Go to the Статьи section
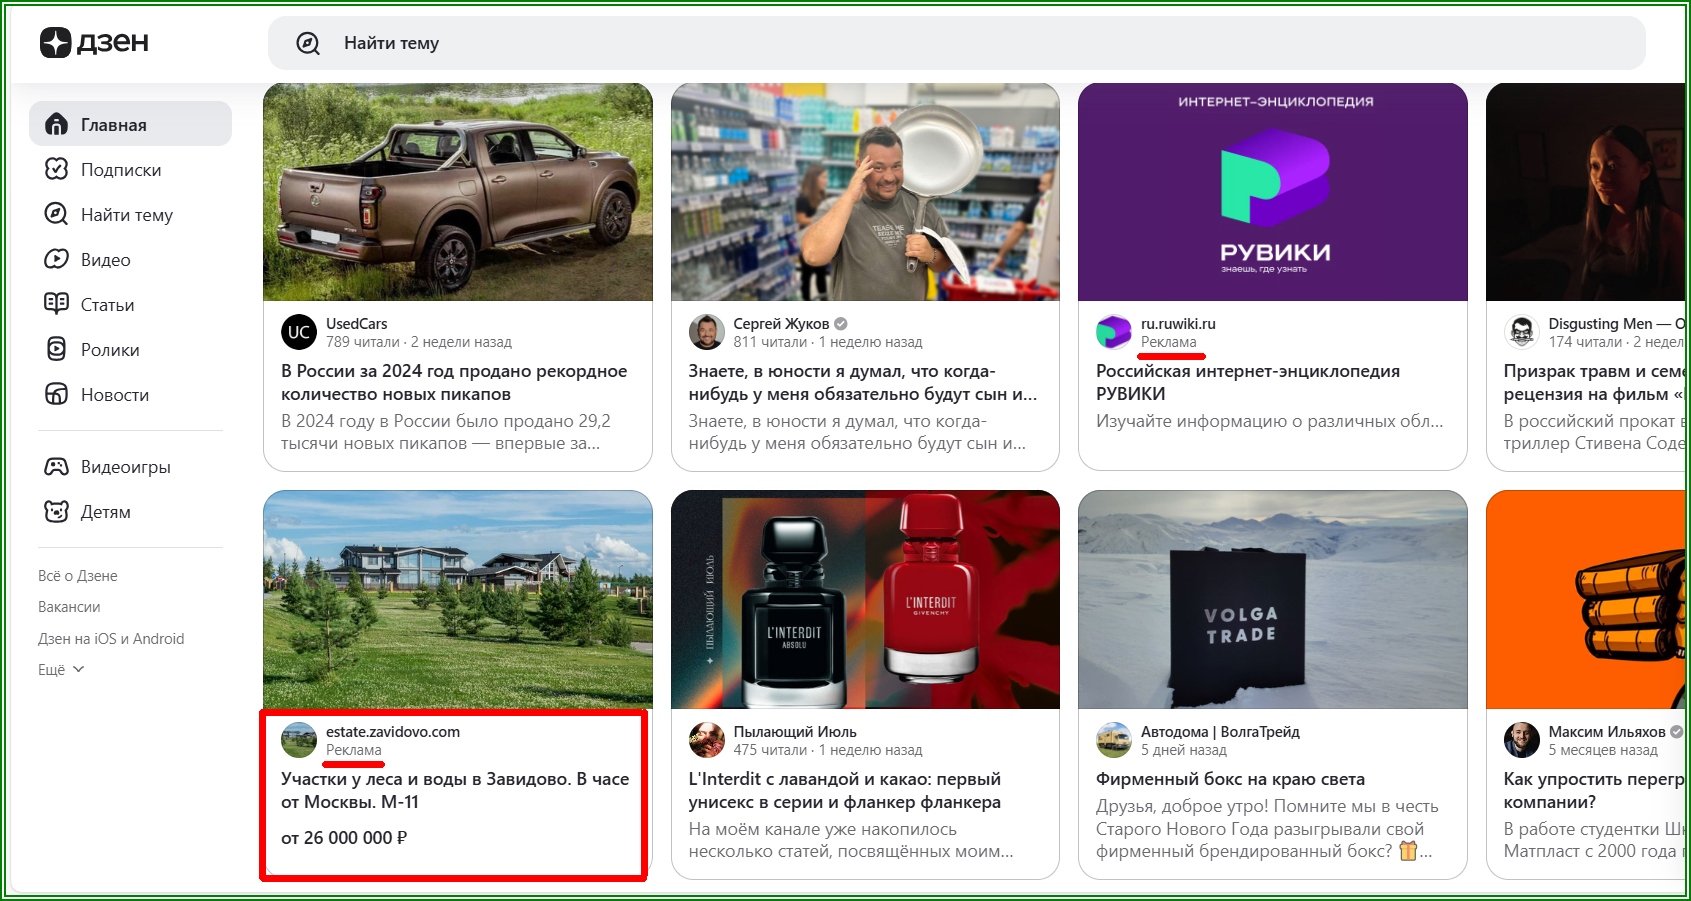Image resolution: width=1691 pixels, height=901 pixels. tap(130, 304)
